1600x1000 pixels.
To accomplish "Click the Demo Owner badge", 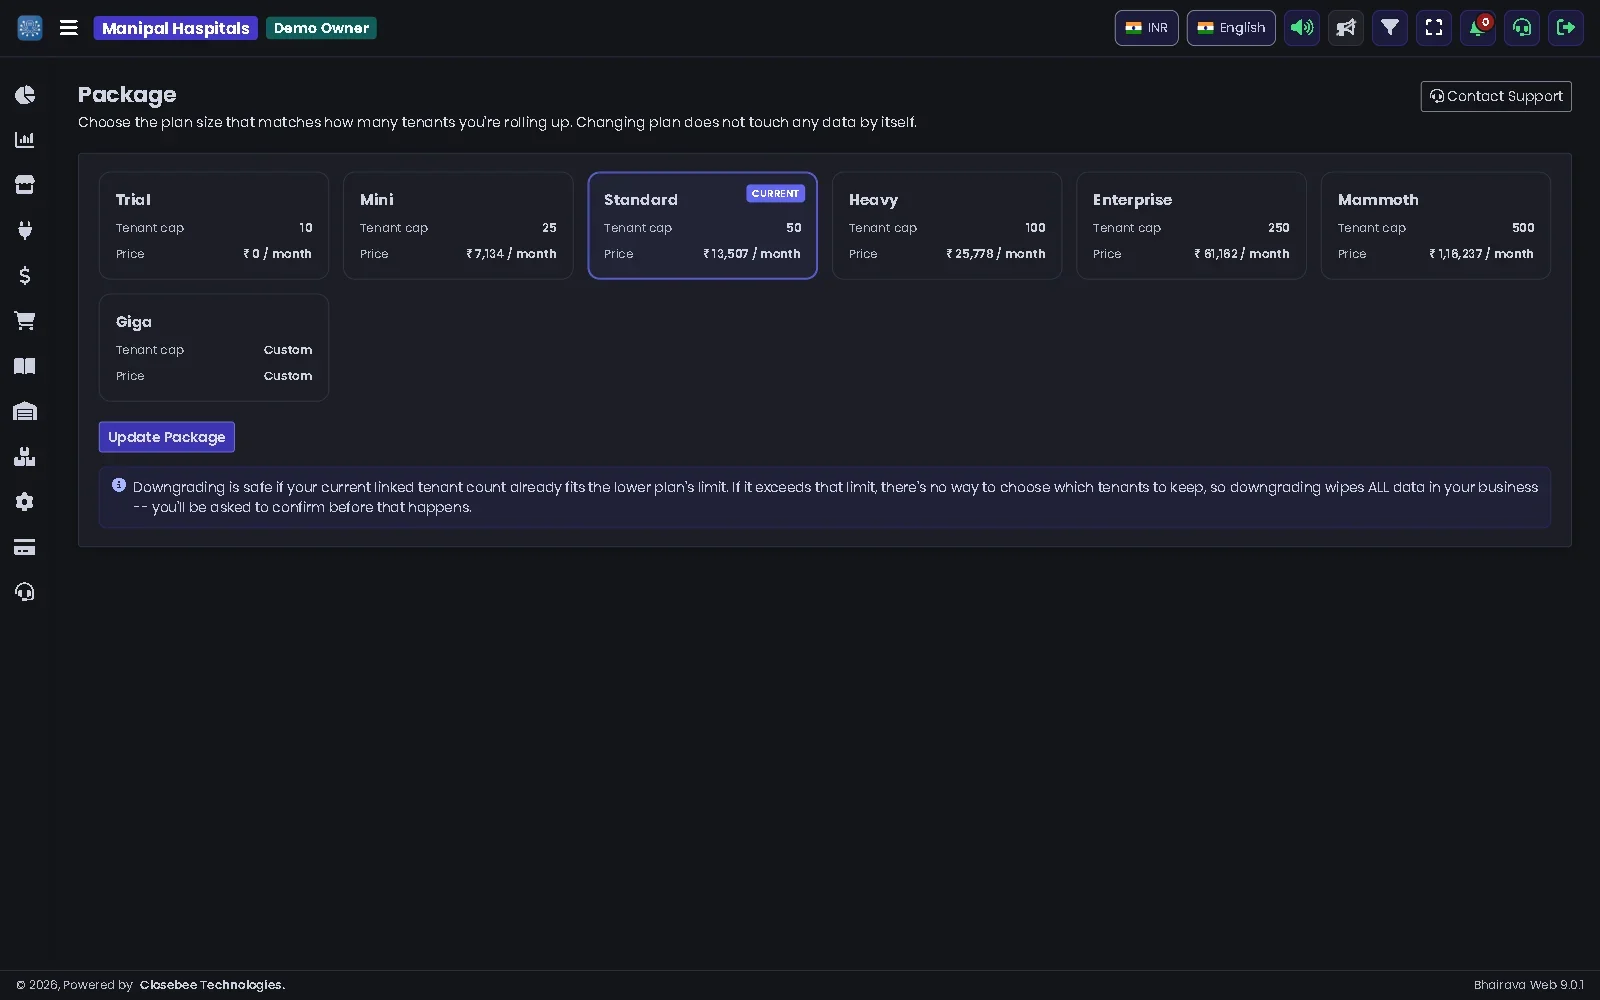I will [x=321, y=28].
